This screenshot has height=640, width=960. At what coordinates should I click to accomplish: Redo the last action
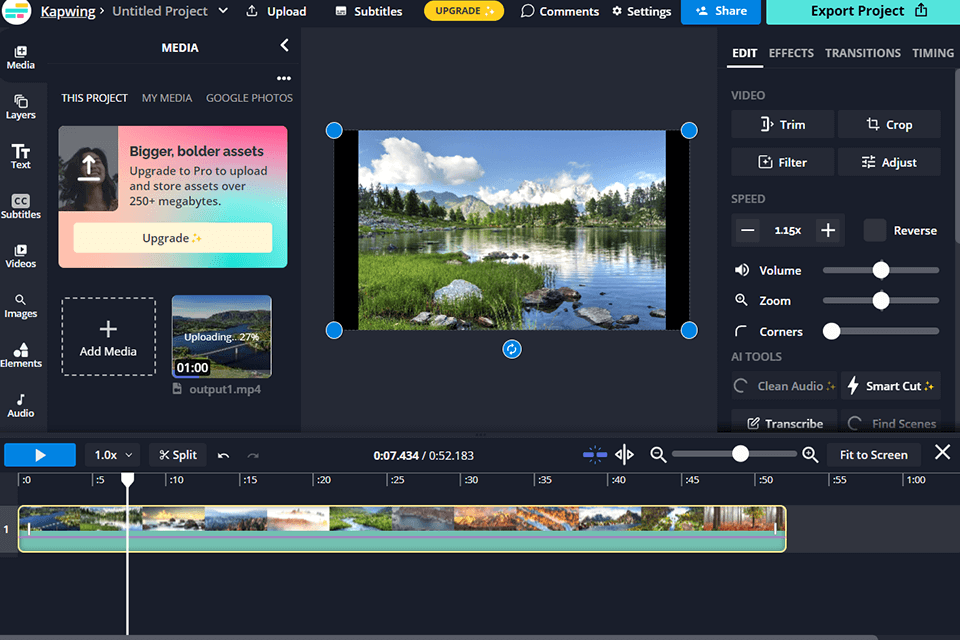tap(253, 455)
